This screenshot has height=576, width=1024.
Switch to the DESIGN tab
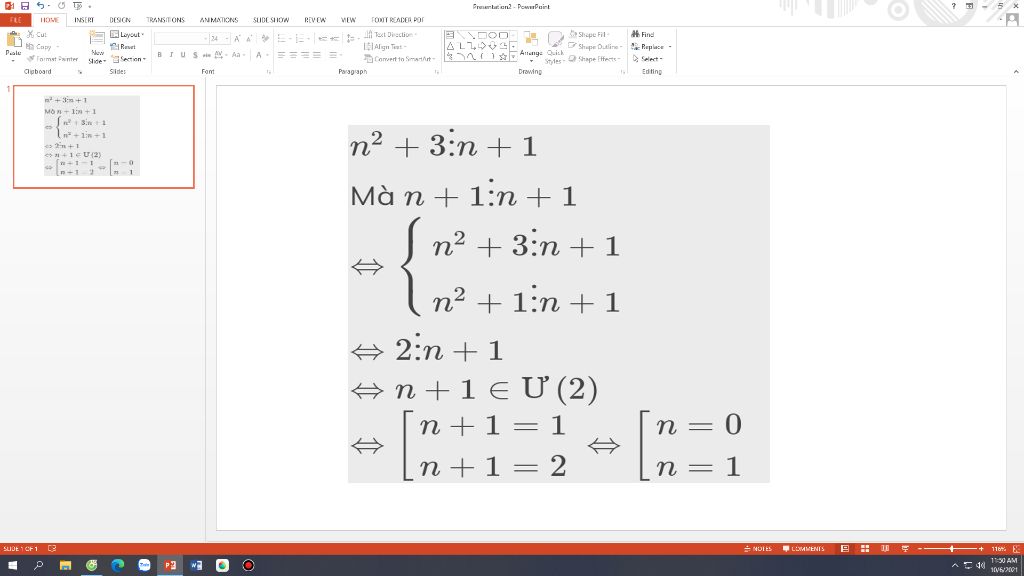point(120,20)
